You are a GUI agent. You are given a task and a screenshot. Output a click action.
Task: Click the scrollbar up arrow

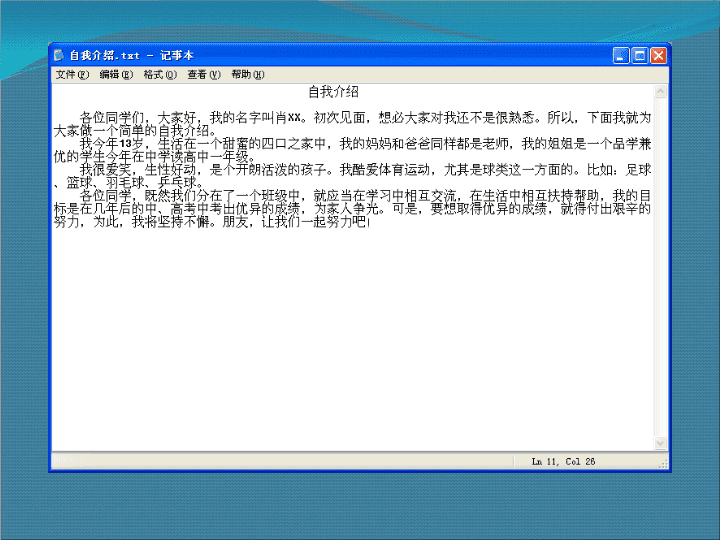pos(660,91)
